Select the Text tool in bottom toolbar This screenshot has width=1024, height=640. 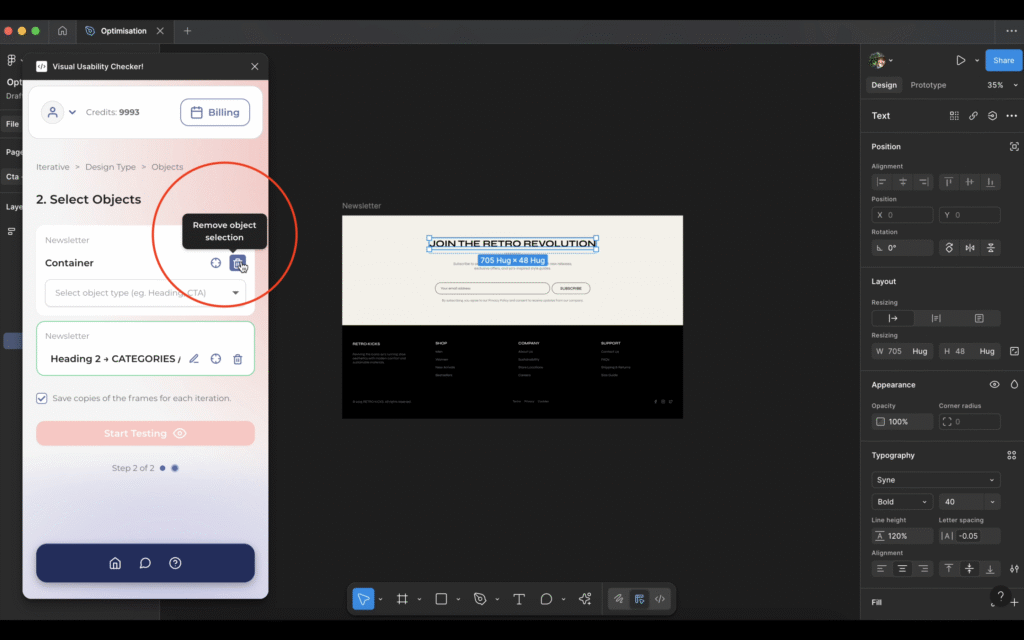[x=519, y=599]
